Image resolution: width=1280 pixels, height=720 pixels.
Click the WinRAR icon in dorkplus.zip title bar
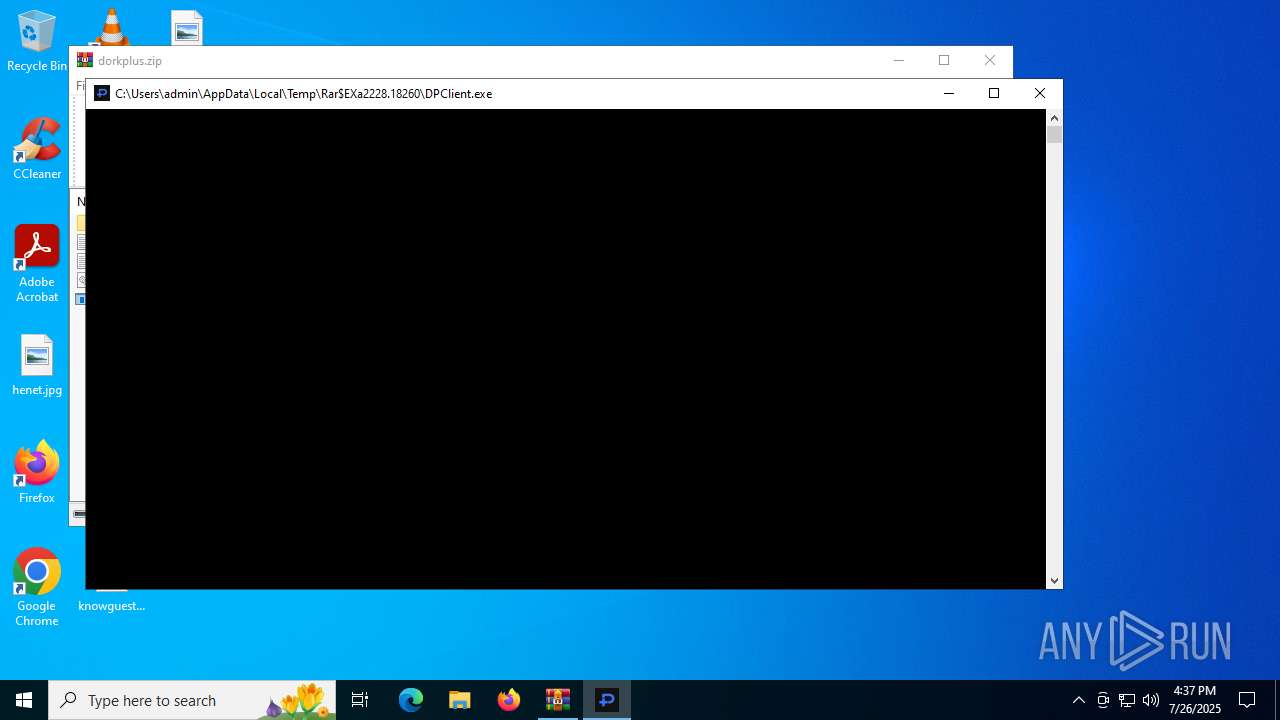pyautogui.click(x=85, y=61)
